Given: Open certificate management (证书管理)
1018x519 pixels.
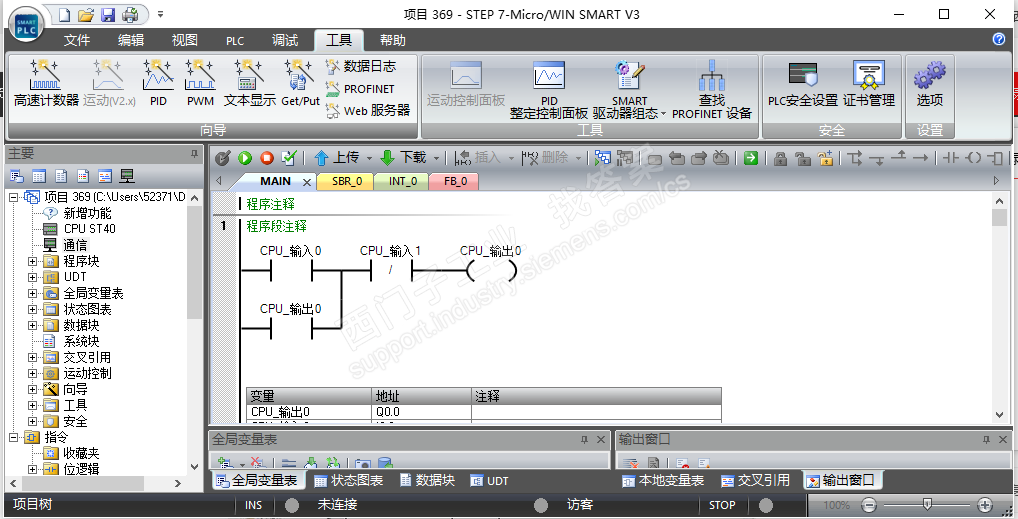Looking at the screenshot, I should tap(869, 83).
